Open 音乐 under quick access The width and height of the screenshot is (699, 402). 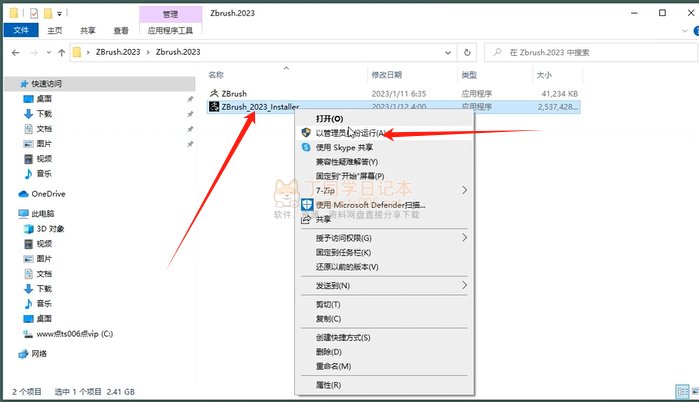(44, 173)
